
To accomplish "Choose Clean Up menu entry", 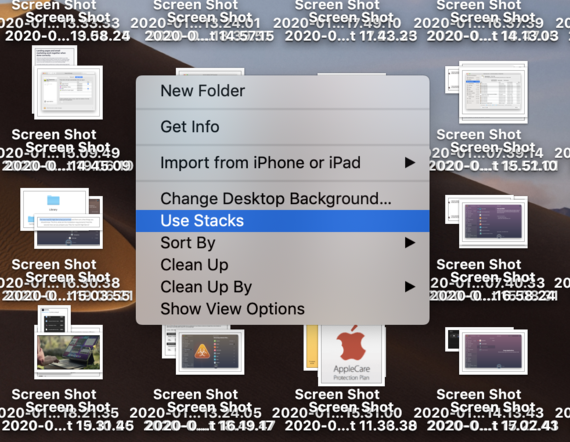I will pyautogui.click(x=282, y=265).
